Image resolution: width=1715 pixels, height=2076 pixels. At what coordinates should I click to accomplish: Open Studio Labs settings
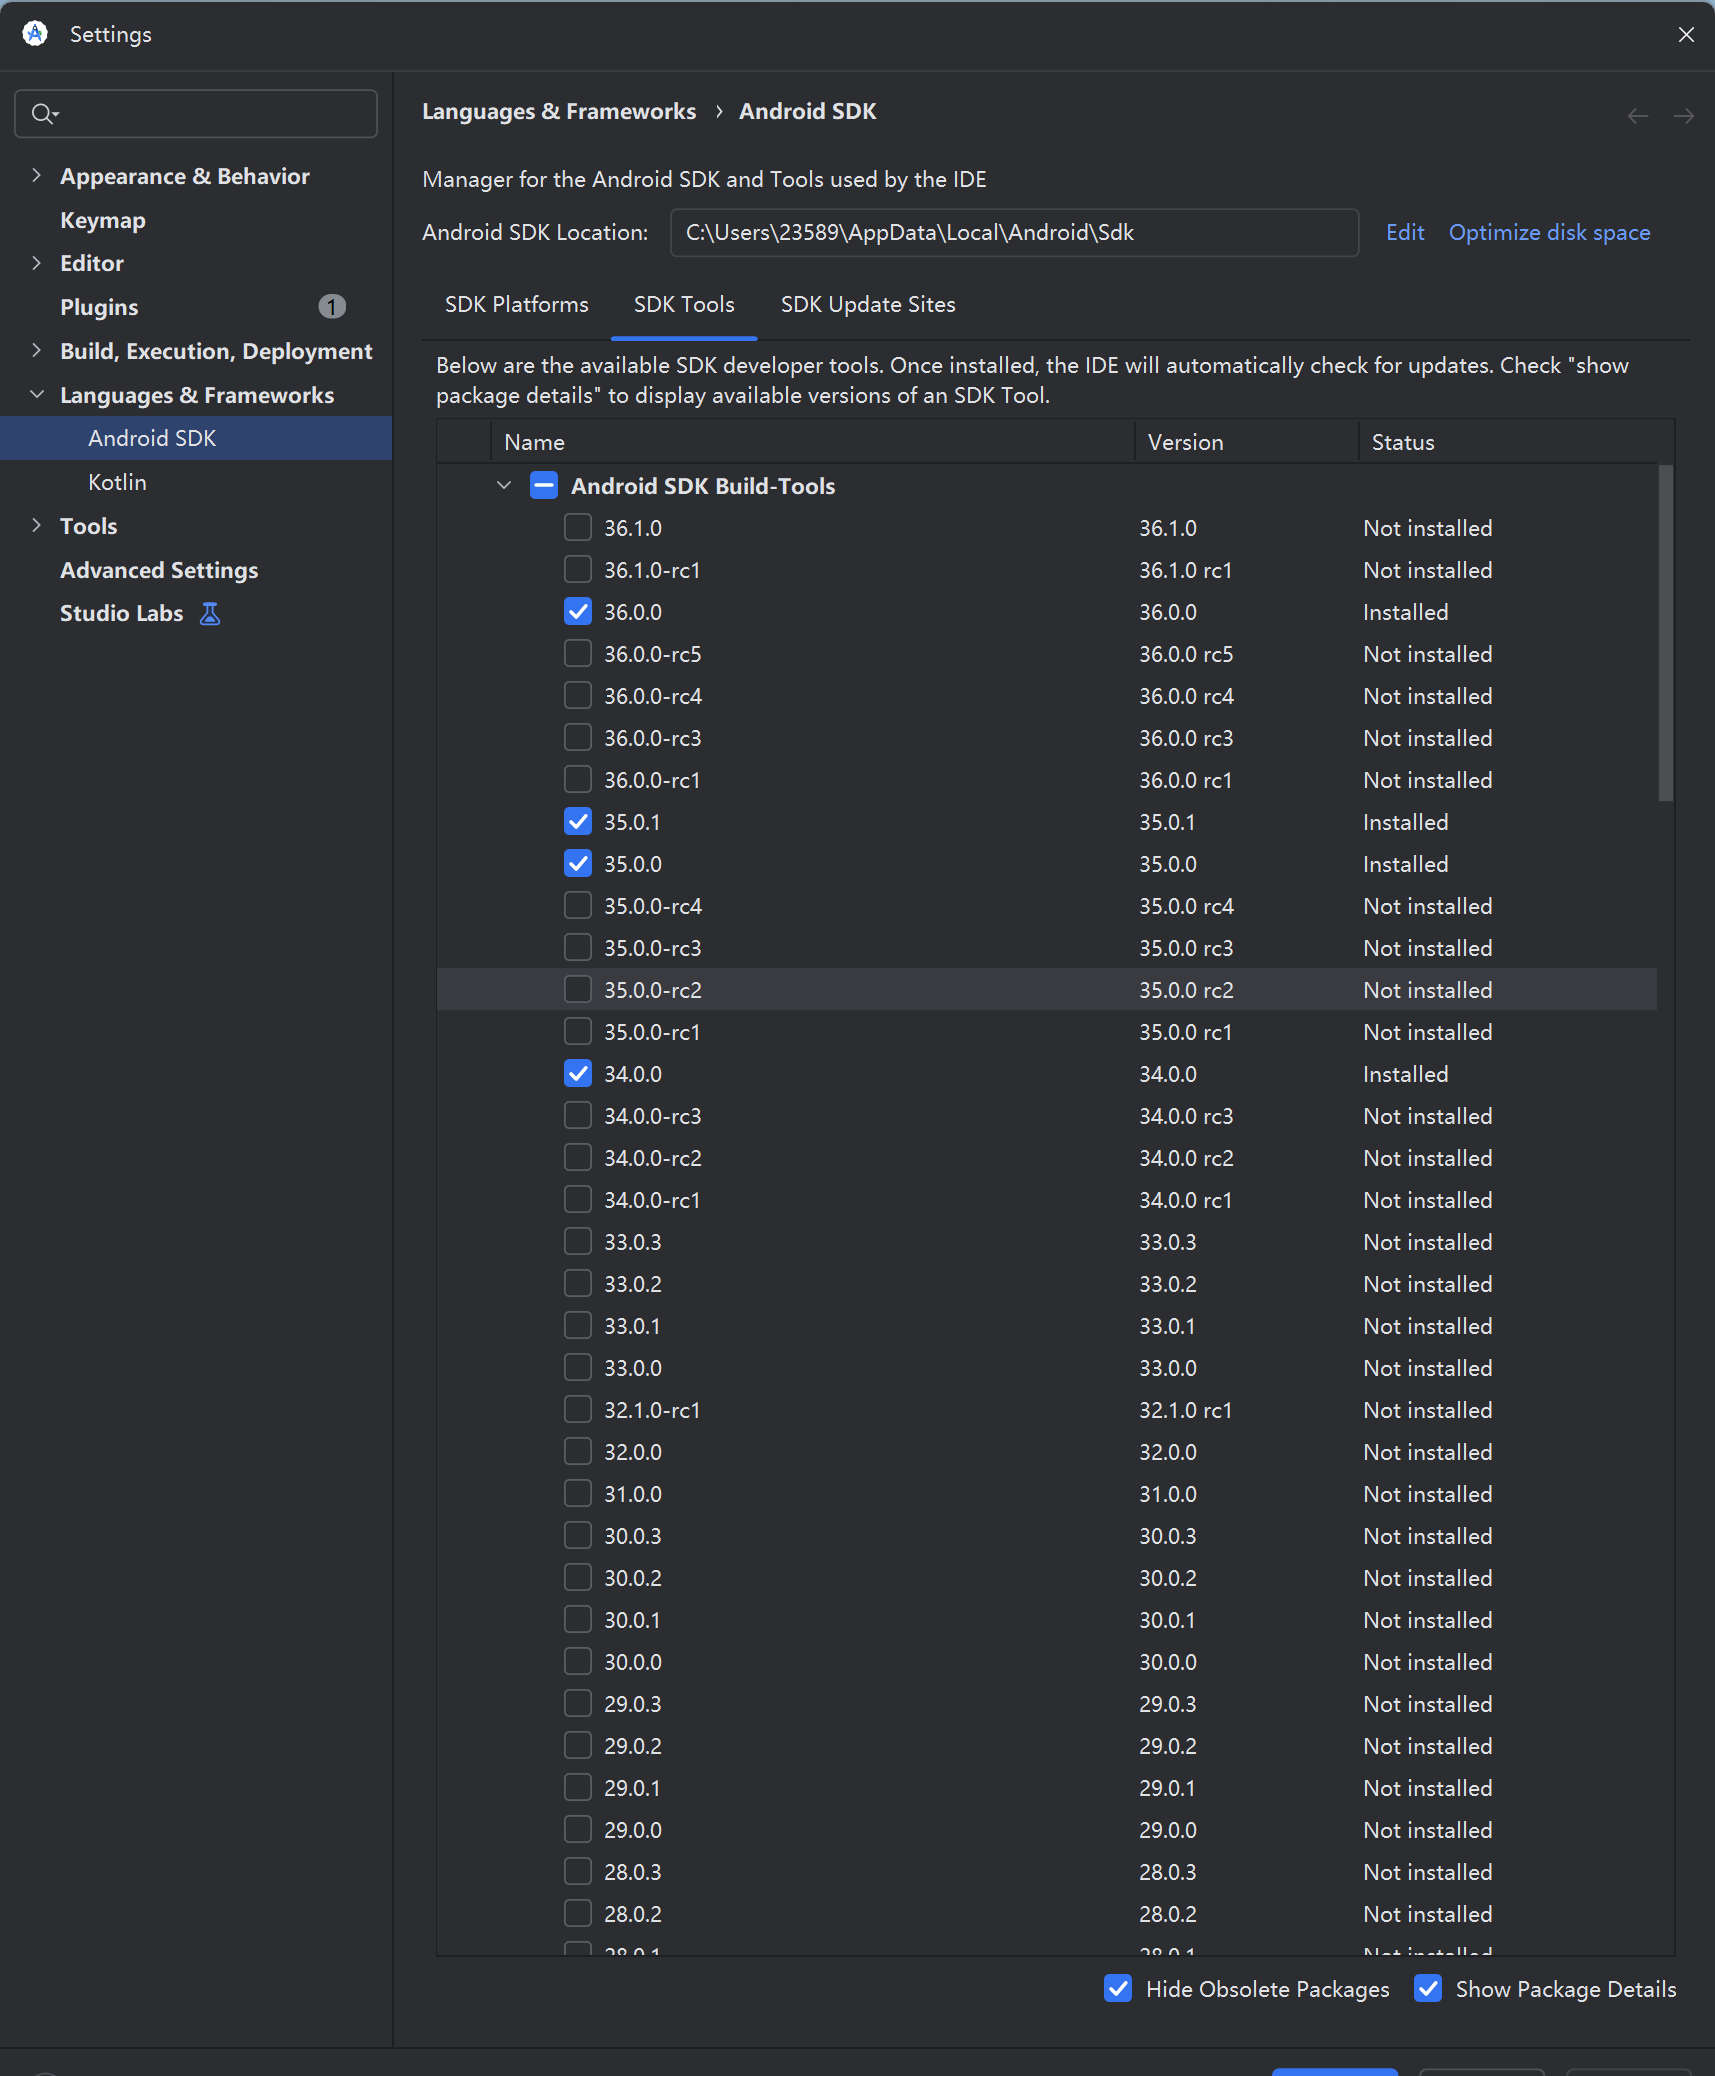pos(122,613)
